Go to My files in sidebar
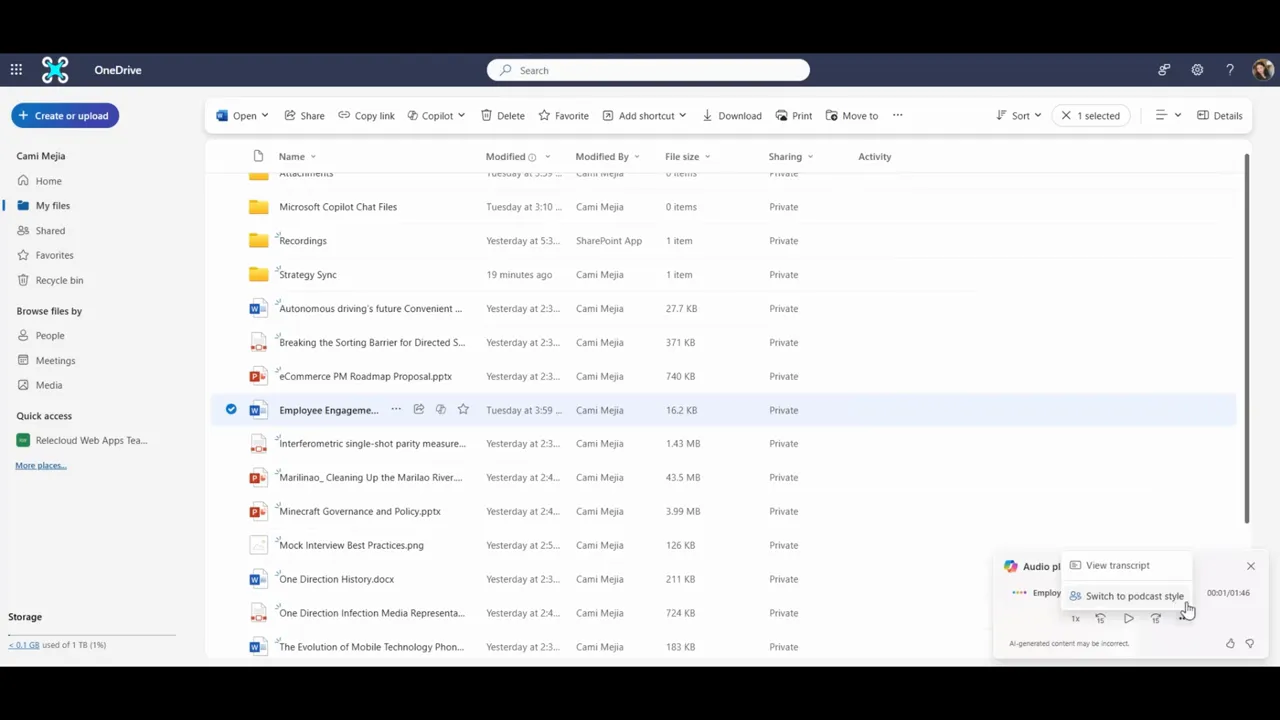 (x=52, y=206)
